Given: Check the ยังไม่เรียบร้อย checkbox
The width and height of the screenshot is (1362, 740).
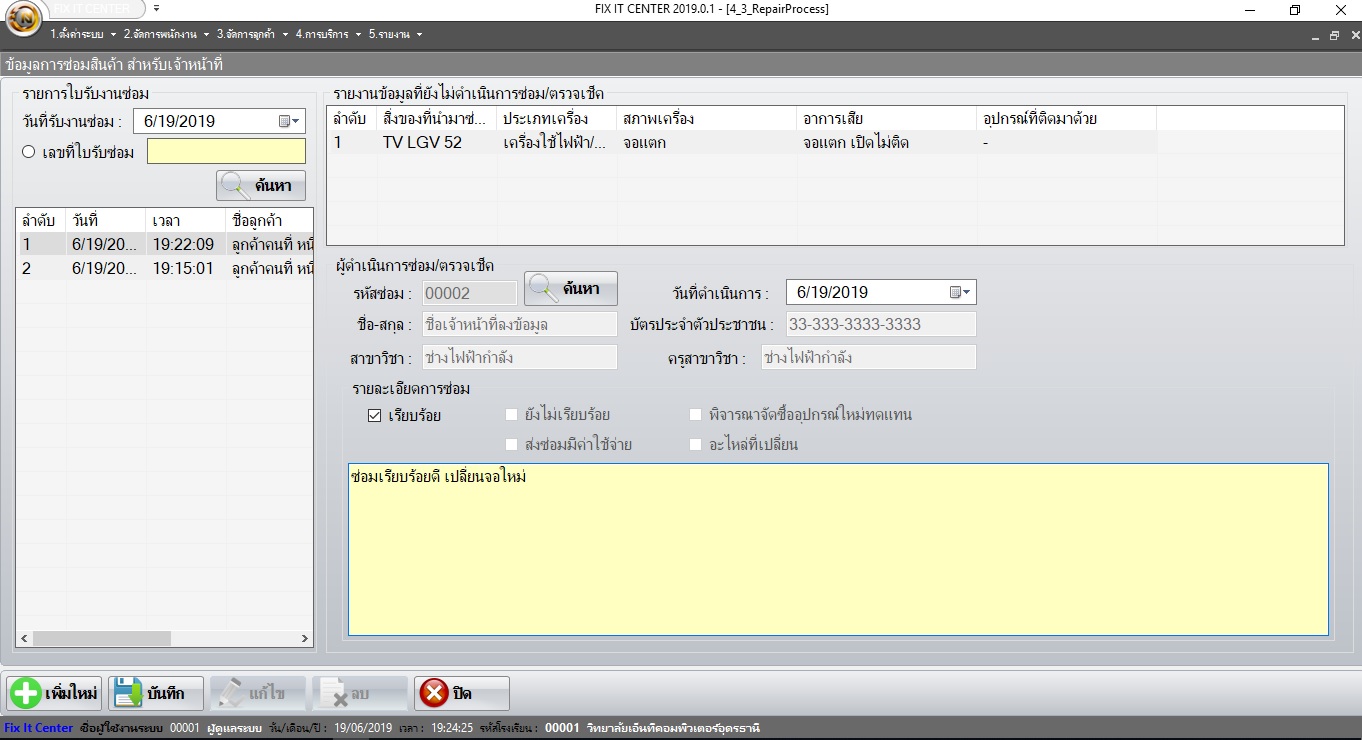Looking at the screenshot, I should [x=512, y=416].
